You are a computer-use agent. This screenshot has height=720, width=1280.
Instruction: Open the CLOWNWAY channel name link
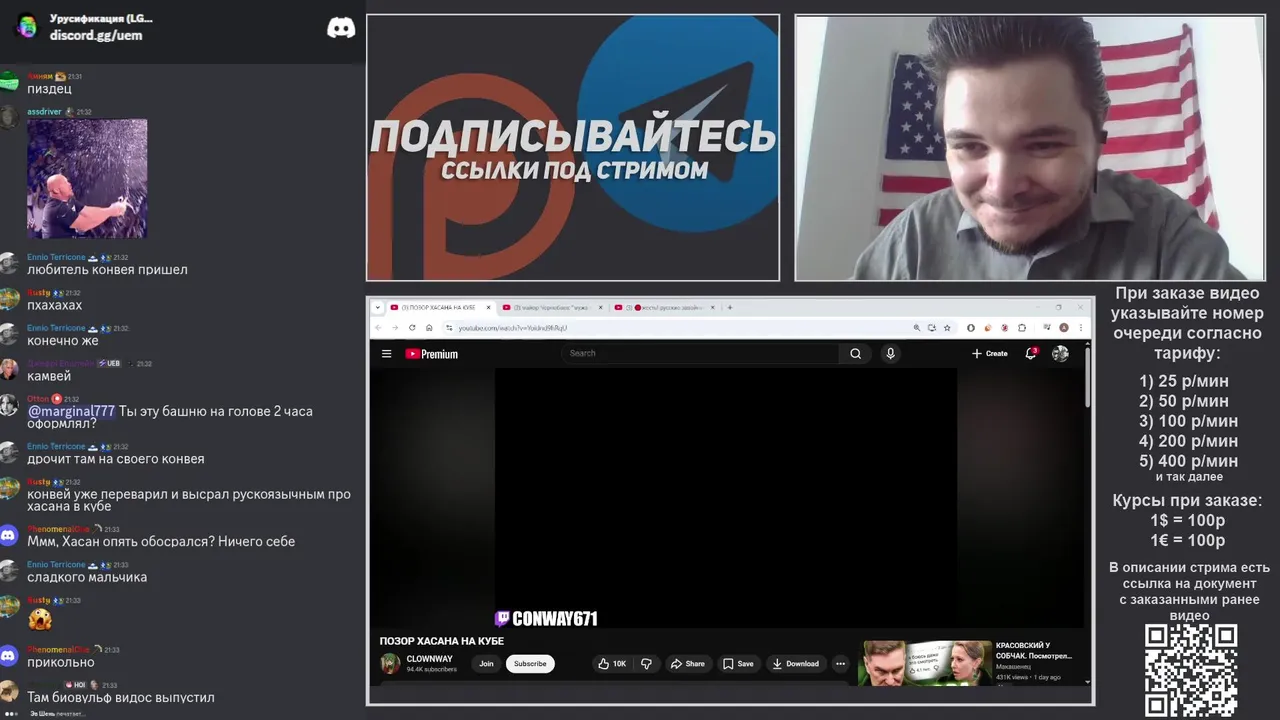pos(429,659)
